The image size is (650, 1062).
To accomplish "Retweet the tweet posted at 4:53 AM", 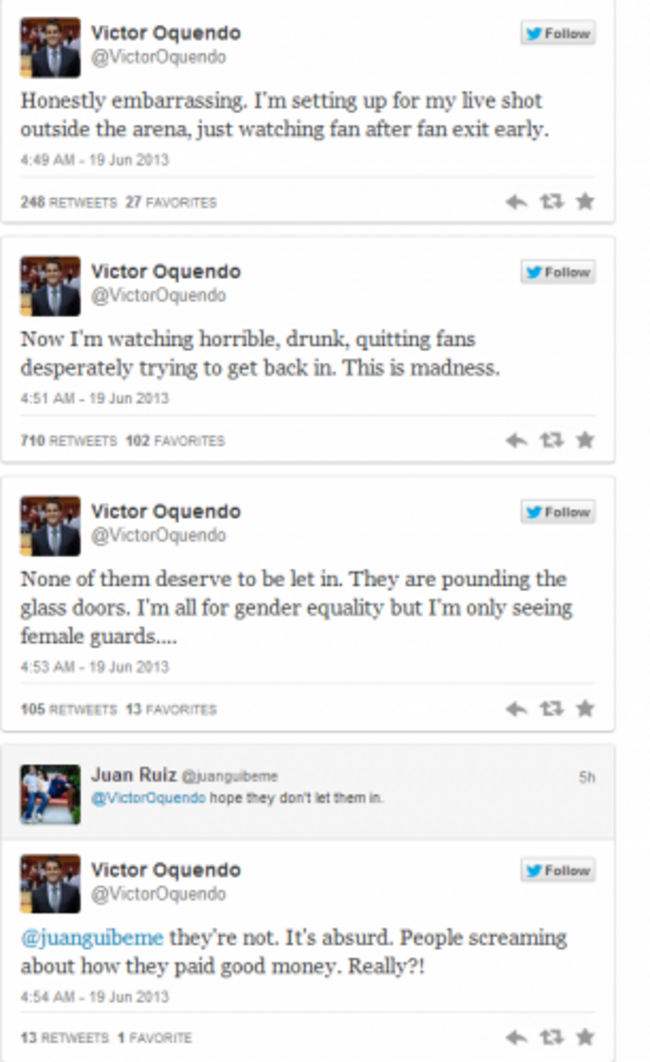I will (x=551, y=708).
